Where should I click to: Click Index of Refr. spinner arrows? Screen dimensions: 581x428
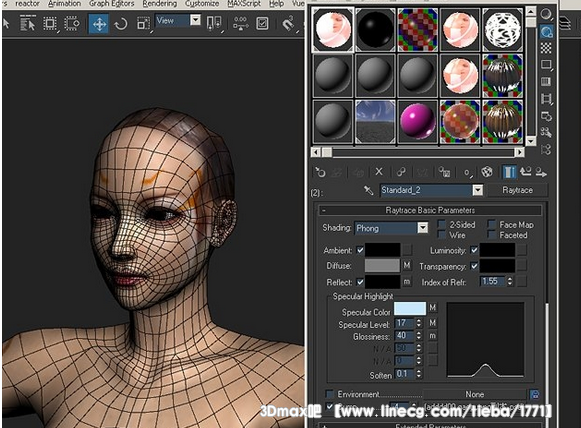coord(510,281)
